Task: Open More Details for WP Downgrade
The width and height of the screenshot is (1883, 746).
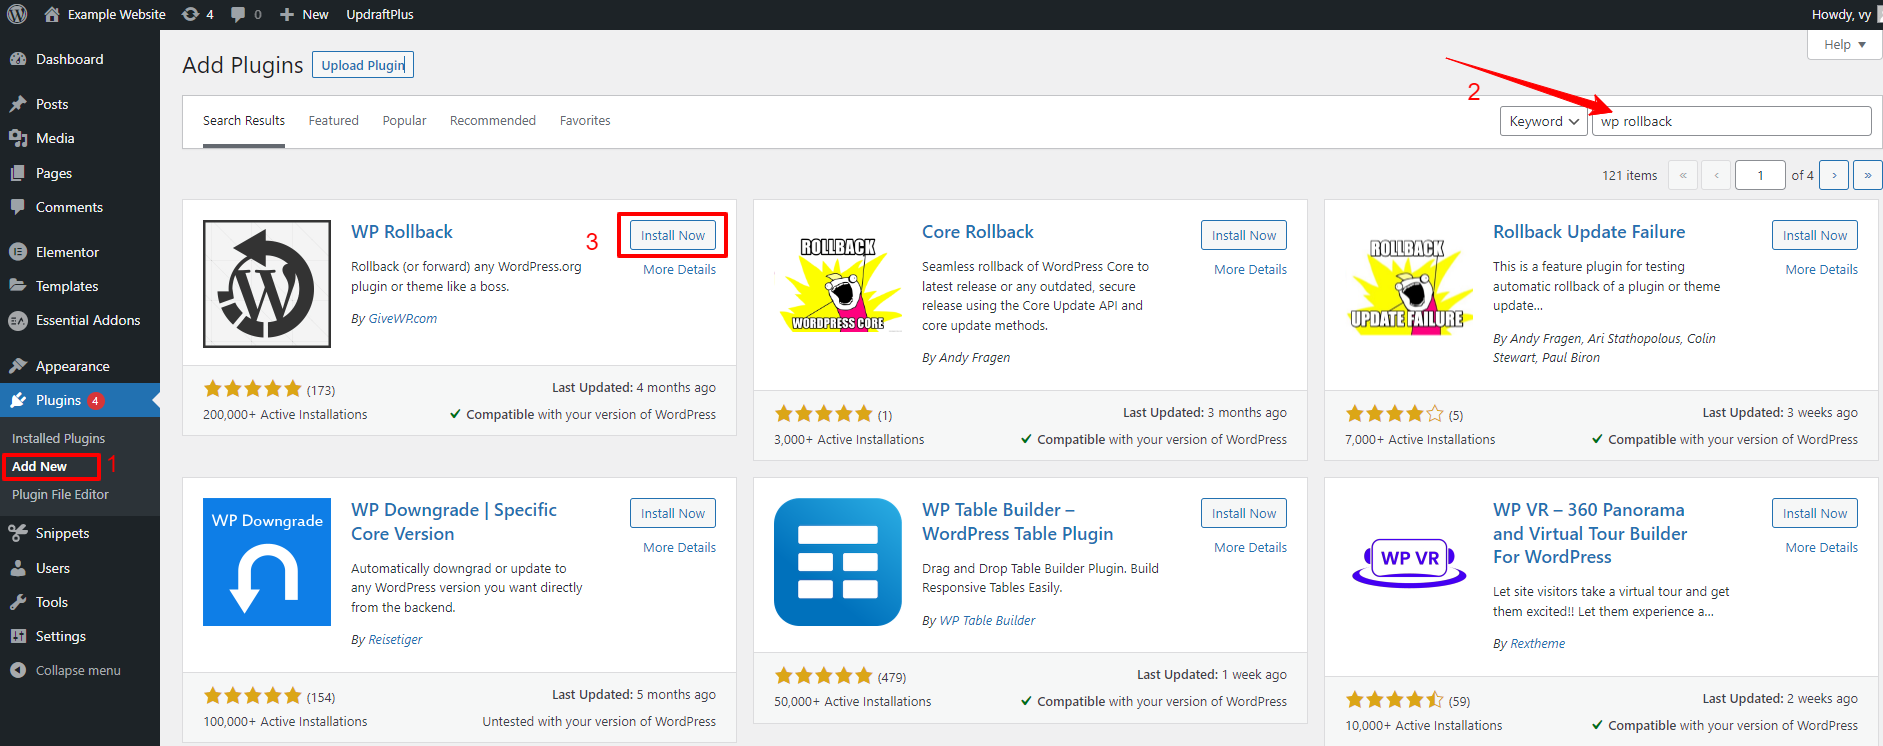Action: [679, 548]
